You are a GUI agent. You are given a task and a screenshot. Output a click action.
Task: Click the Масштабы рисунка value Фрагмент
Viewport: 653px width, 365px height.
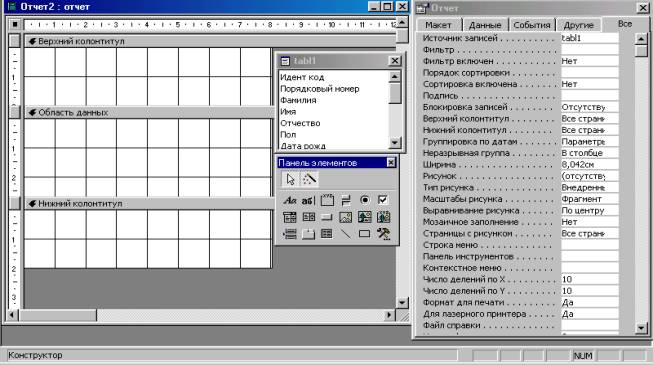[x=589, y=199]
